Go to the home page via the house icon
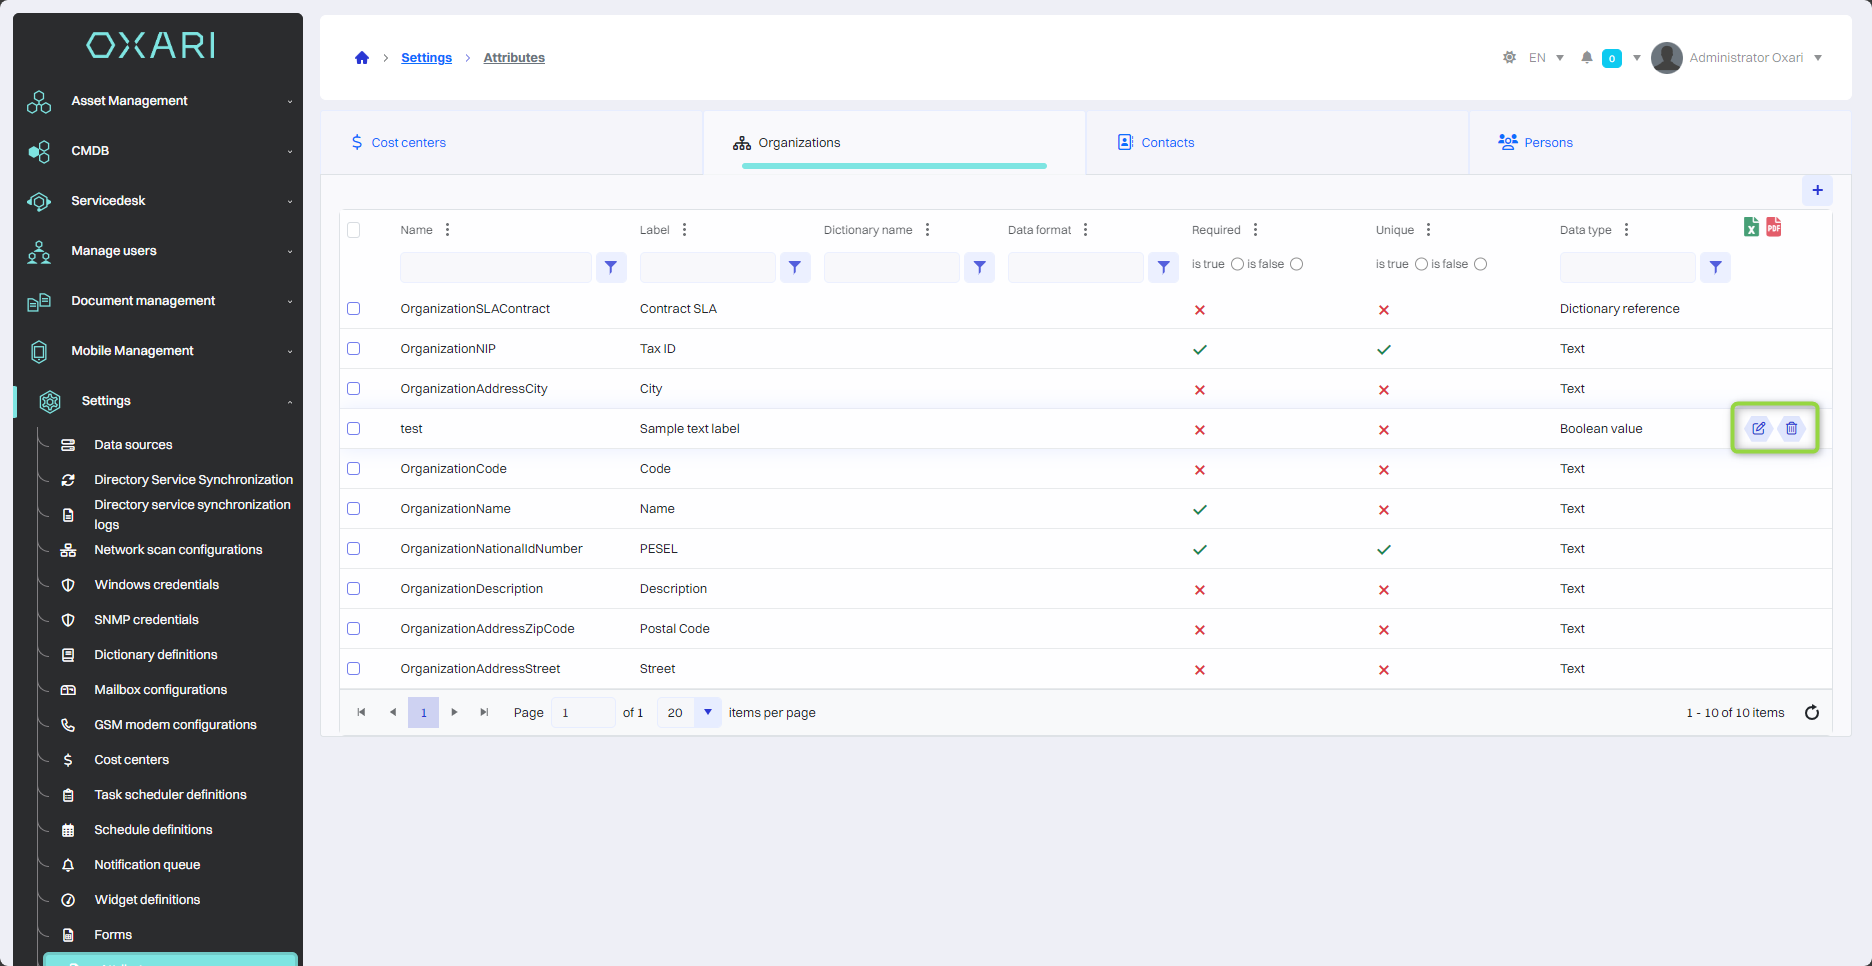 pyautogui.click(x=362, y=58)
